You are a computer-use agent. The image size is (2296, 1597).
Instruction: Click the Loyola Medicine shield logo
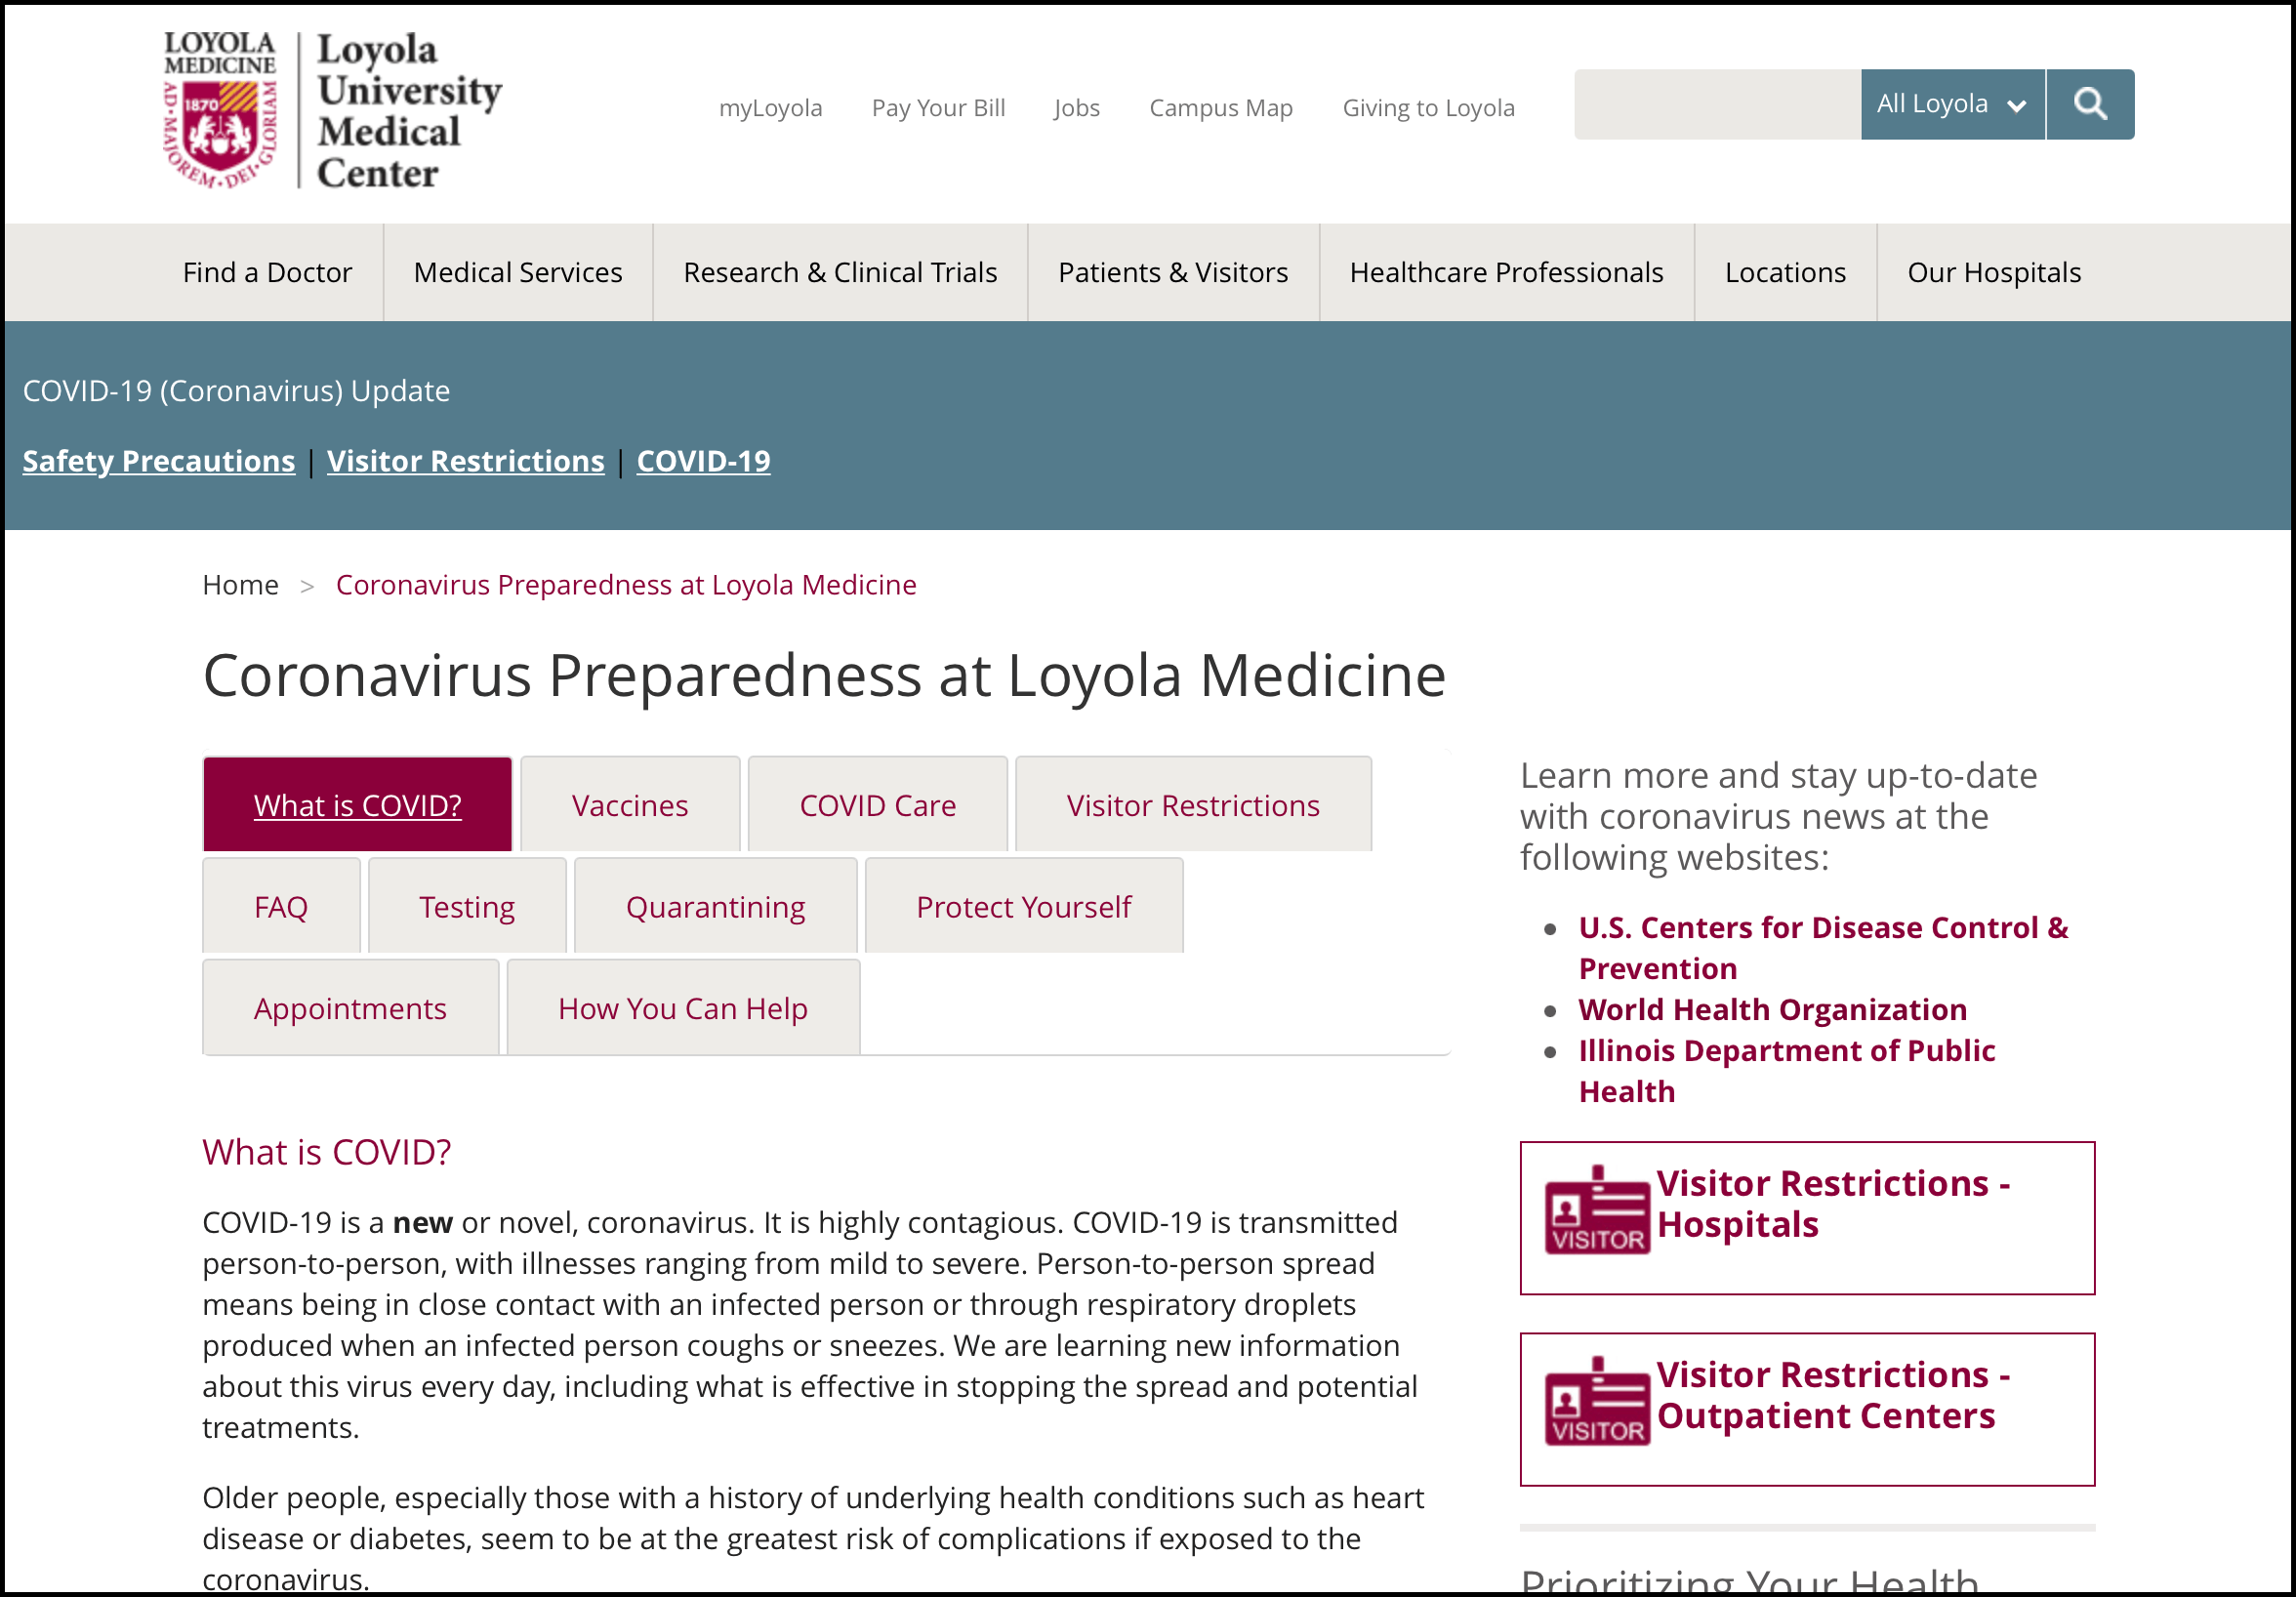[x=220, y=110]
